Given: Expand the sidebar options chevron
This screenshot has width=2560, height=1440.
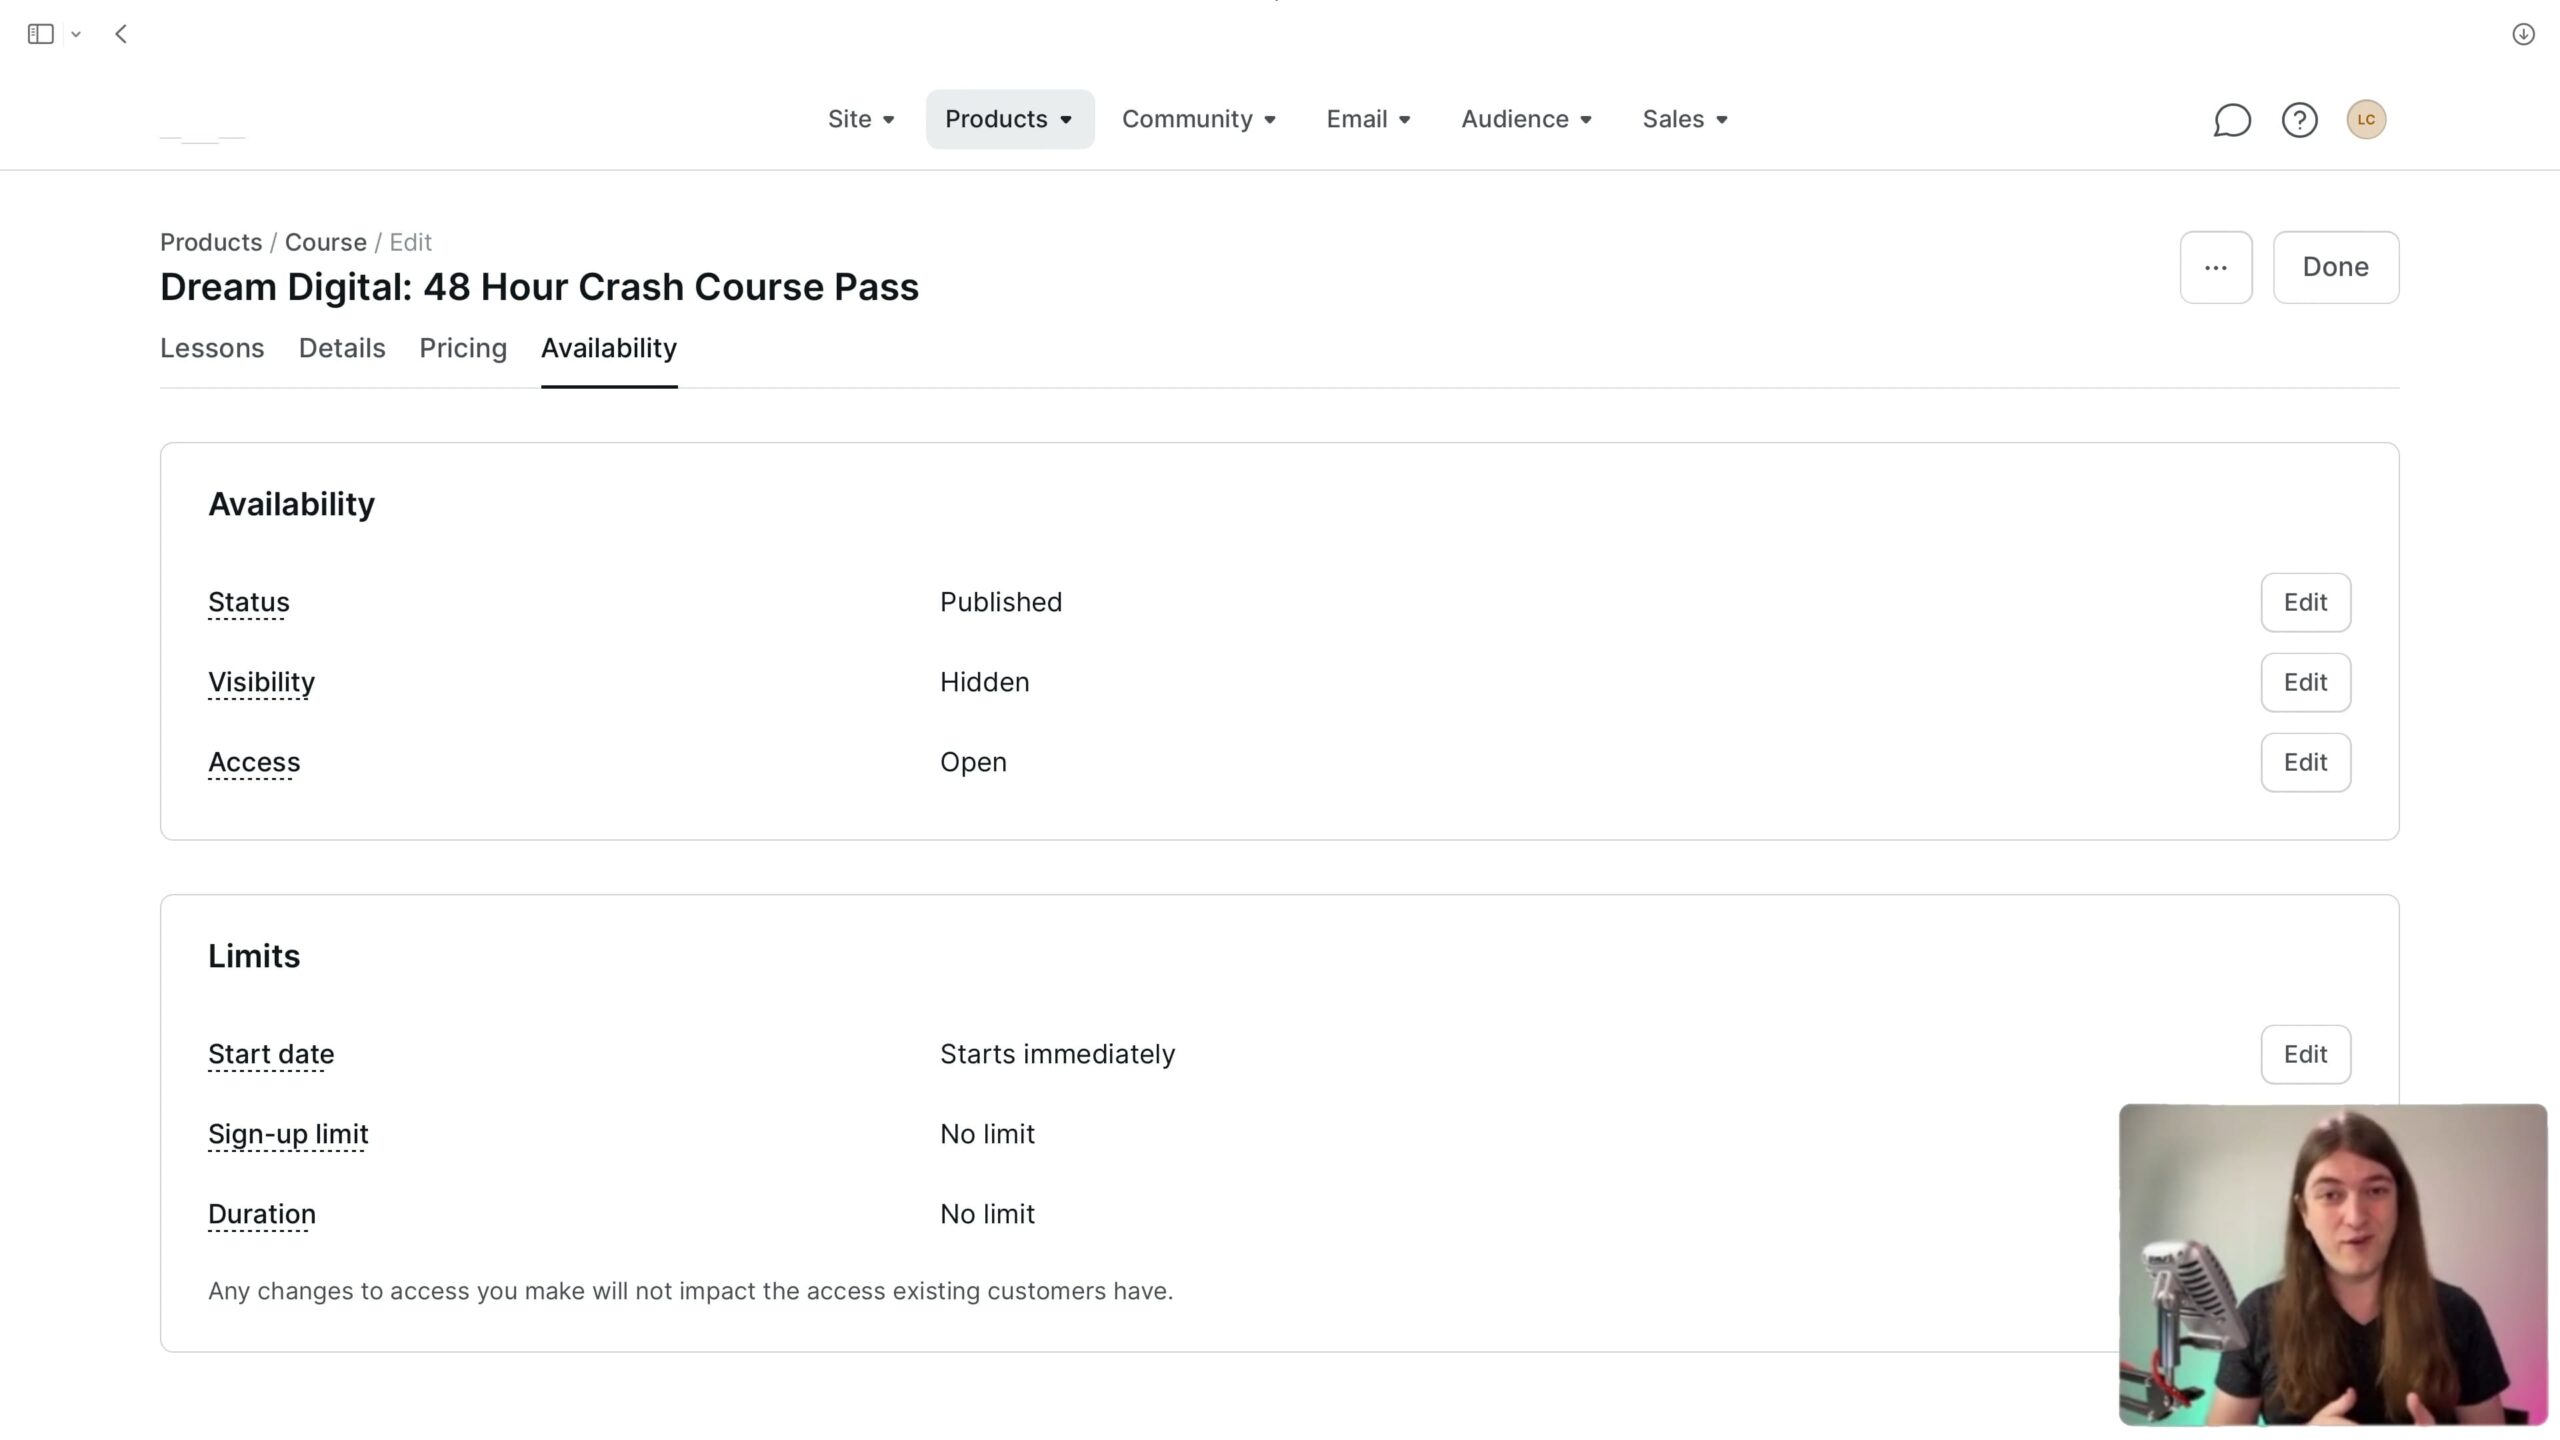Looking at the screenshot, I should point(76,34).
